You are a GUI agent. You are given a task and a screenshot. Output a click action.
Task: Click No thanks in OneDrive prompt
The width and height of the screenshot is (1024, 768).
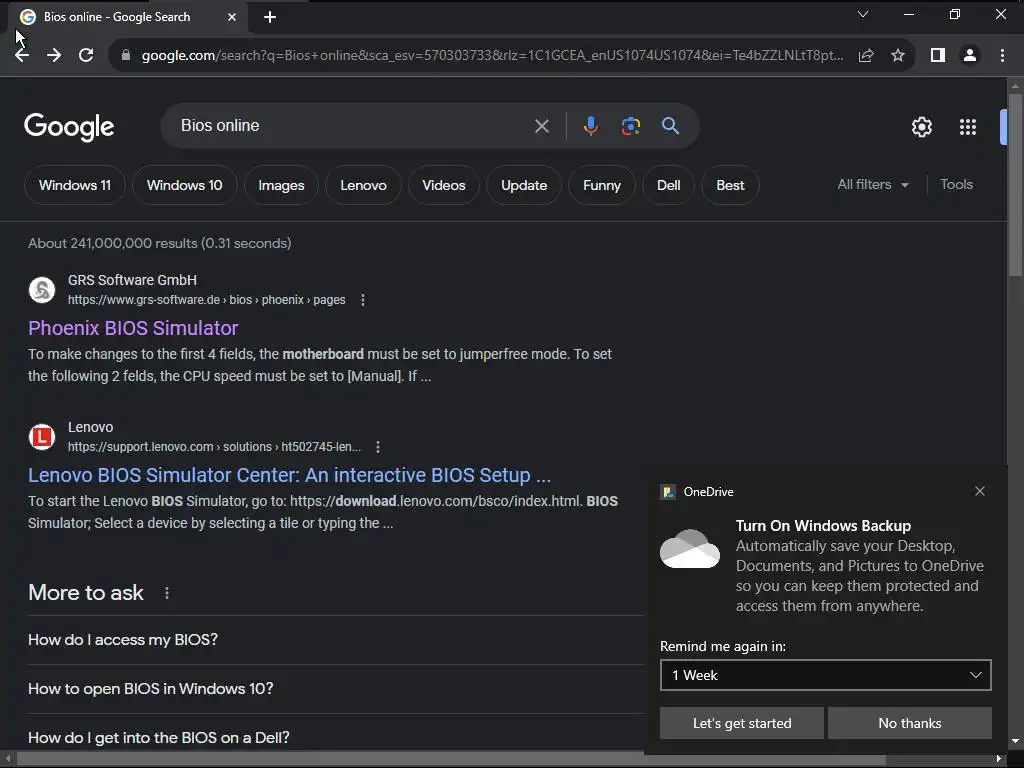click(910, 723)
